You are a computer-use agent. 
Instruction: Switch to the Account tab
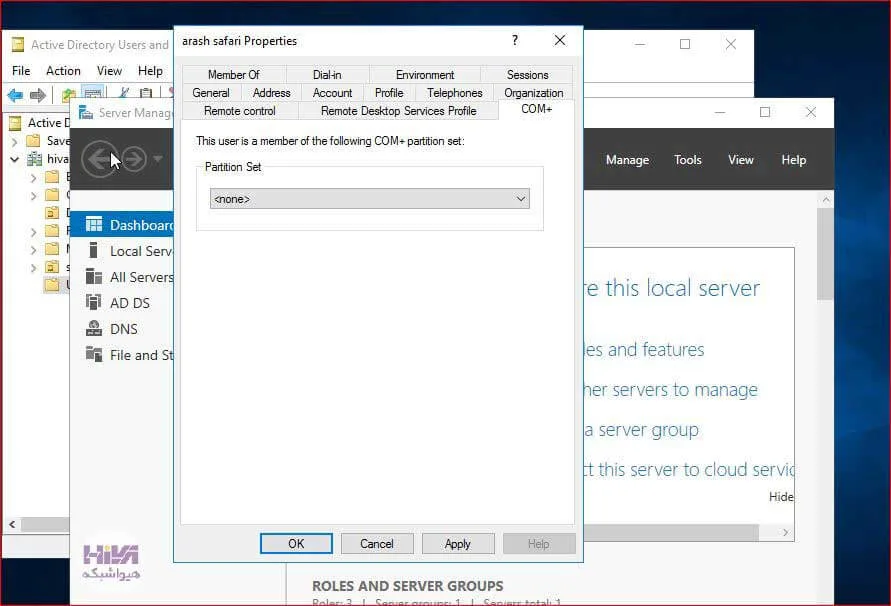(332, 93)
